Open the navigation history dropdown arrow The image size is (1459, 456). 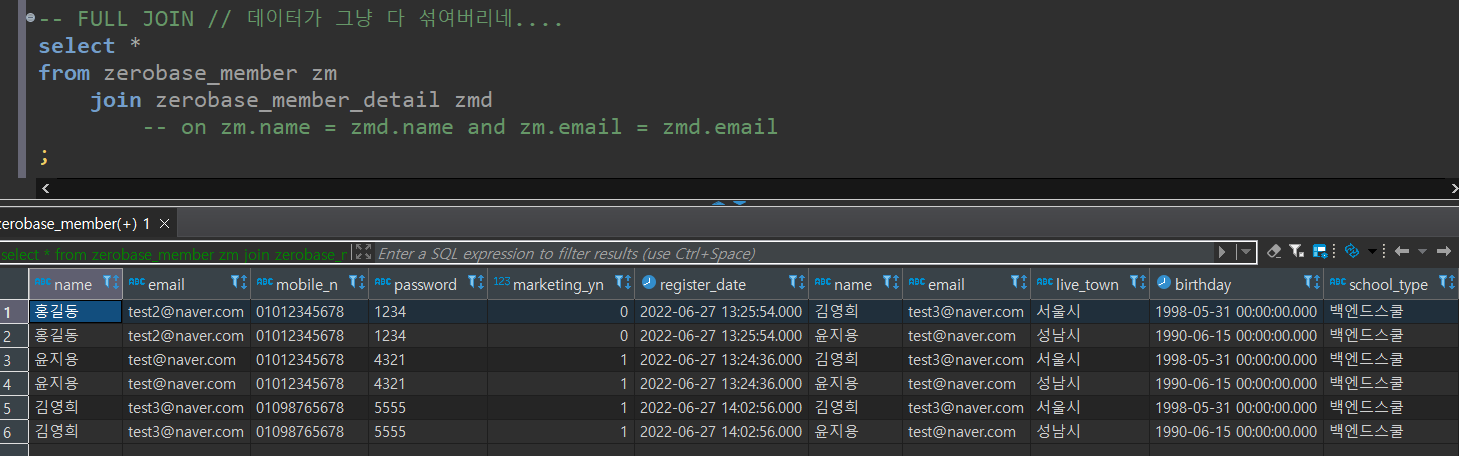point(1421,252)
